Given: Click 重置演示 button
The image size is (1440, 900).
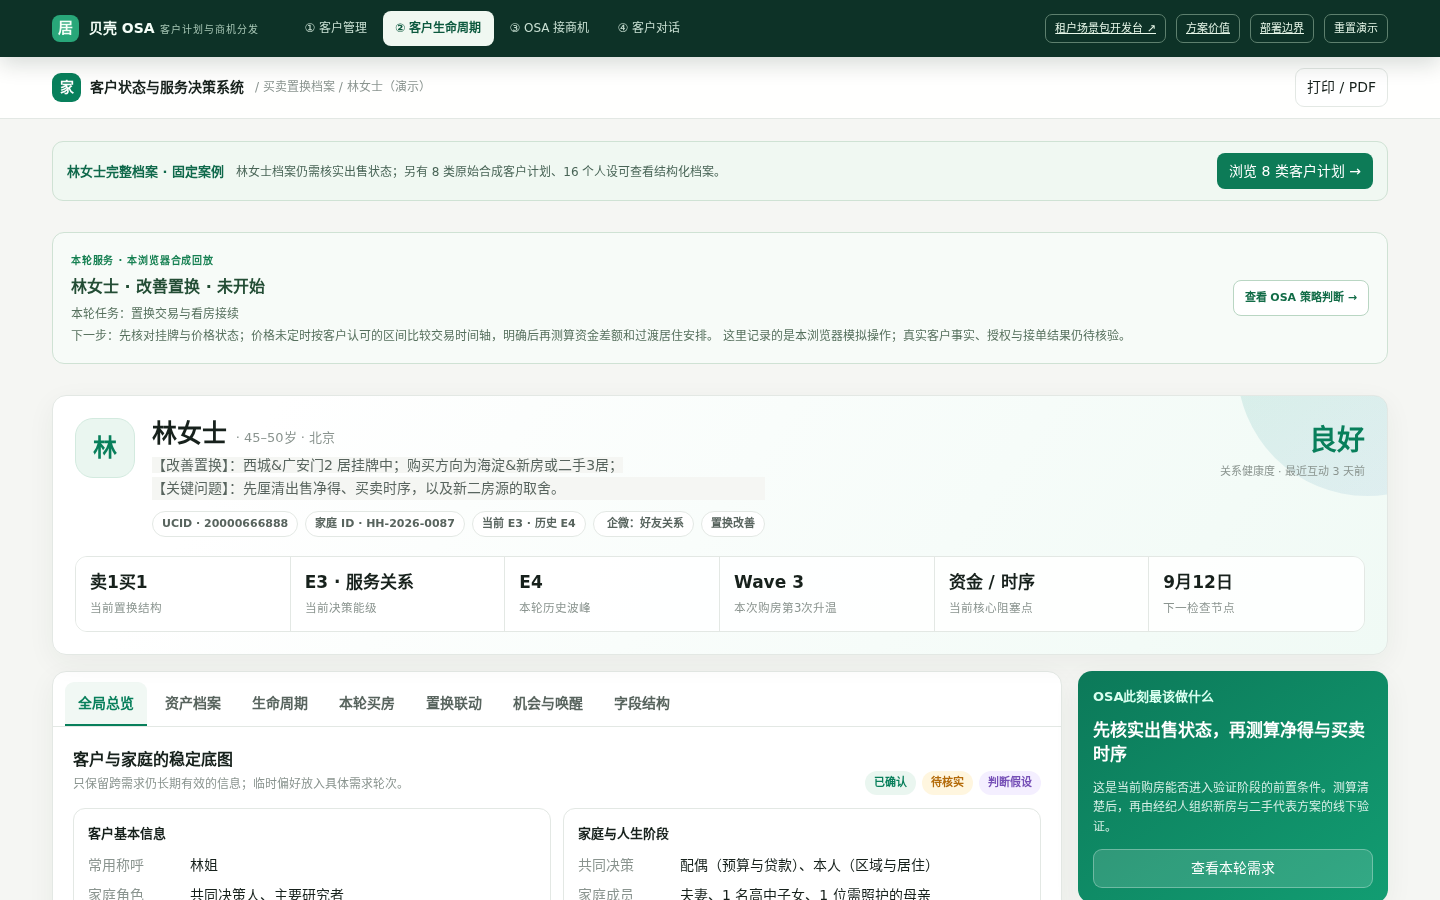Looking at the screenshot, I should tap(1356, 28).
